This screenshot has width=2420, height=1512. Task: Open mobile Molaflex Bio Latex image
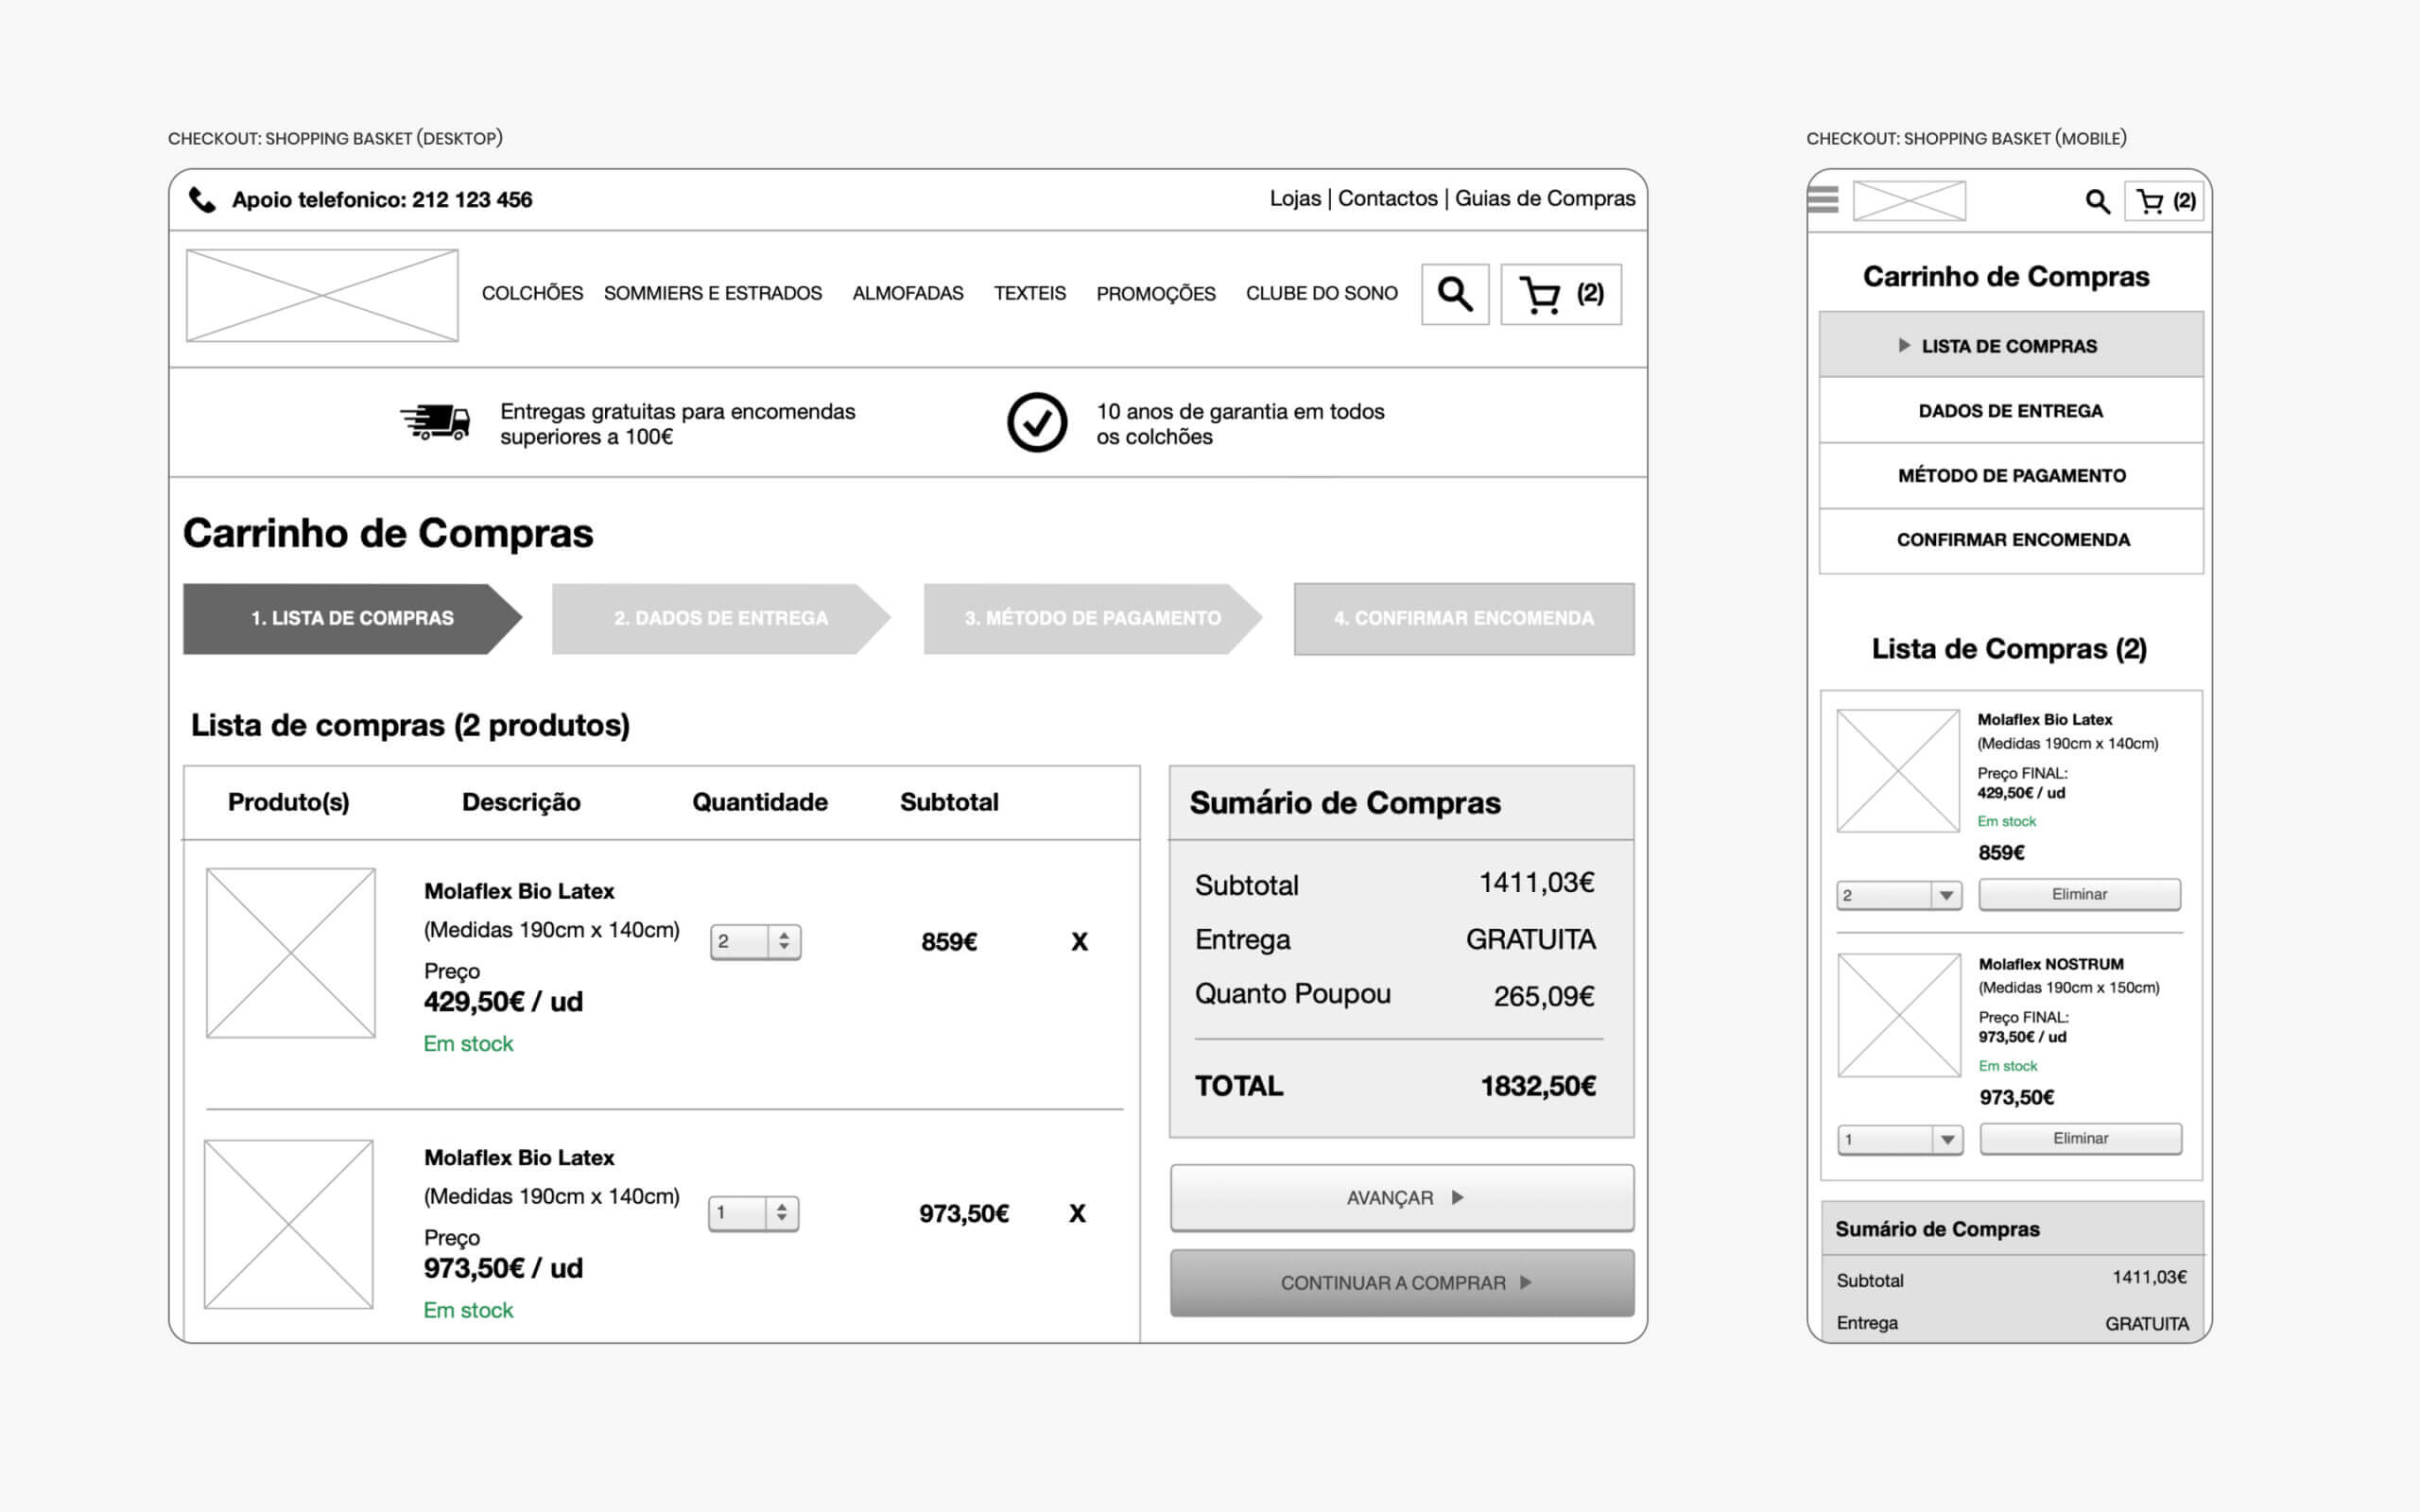click(1898, 770)
